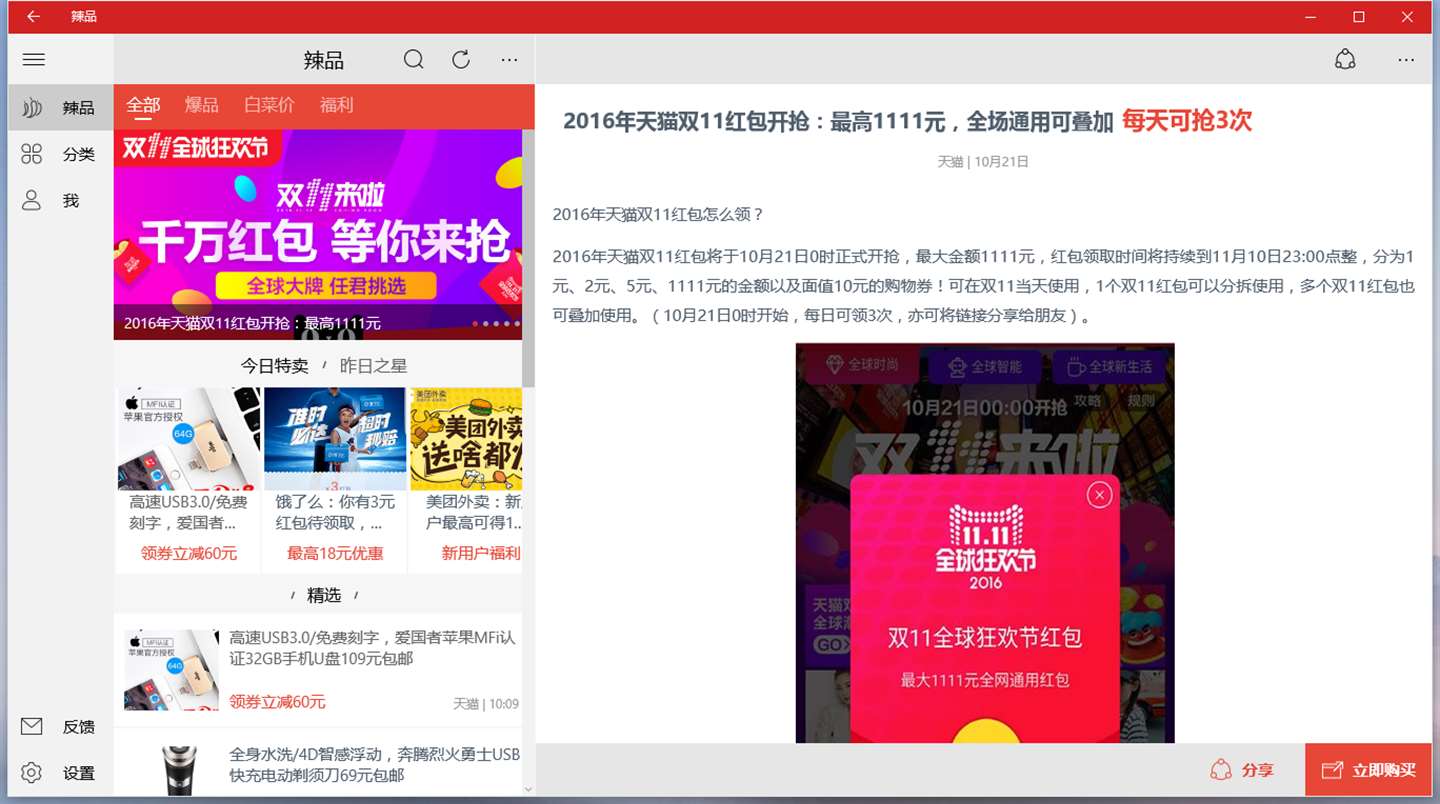Viewport: 1440px width, 804px height.
Task: Click 领券立减60元 in the 精选 list item
Action: tap(277, 702)
